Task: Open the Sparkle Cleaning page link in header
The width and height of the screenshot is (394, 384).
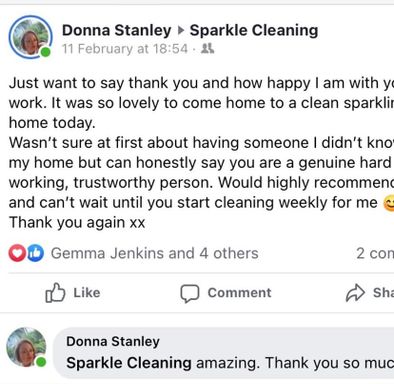Action: click(254, 30)
